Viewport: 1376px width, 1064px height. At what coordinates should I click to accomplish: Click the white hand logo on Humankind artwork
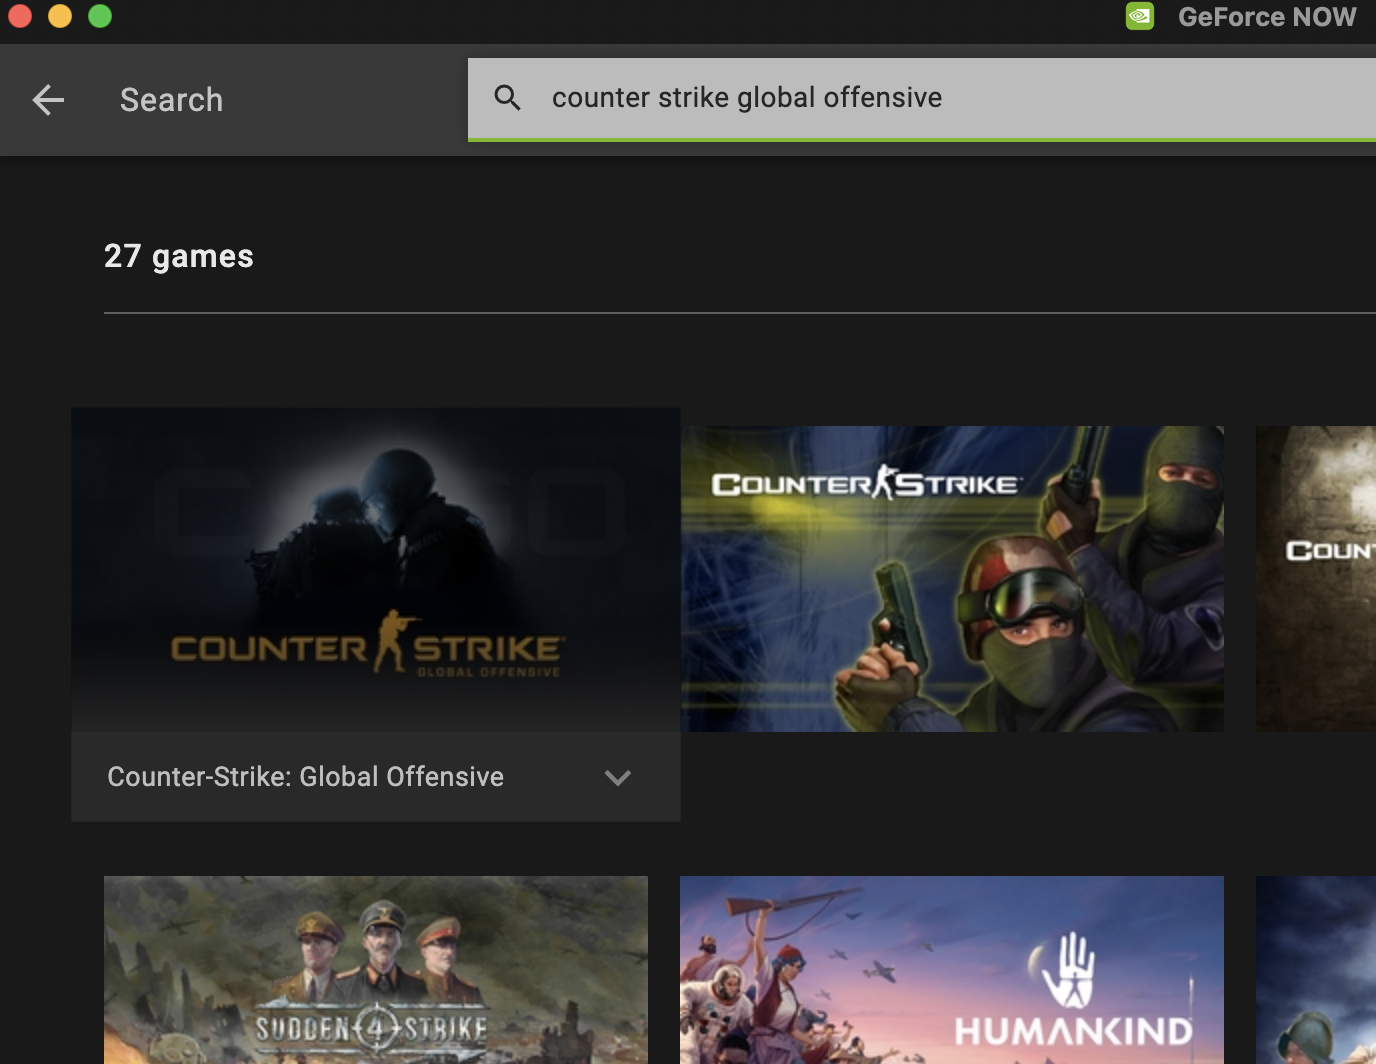(1069, 969)
